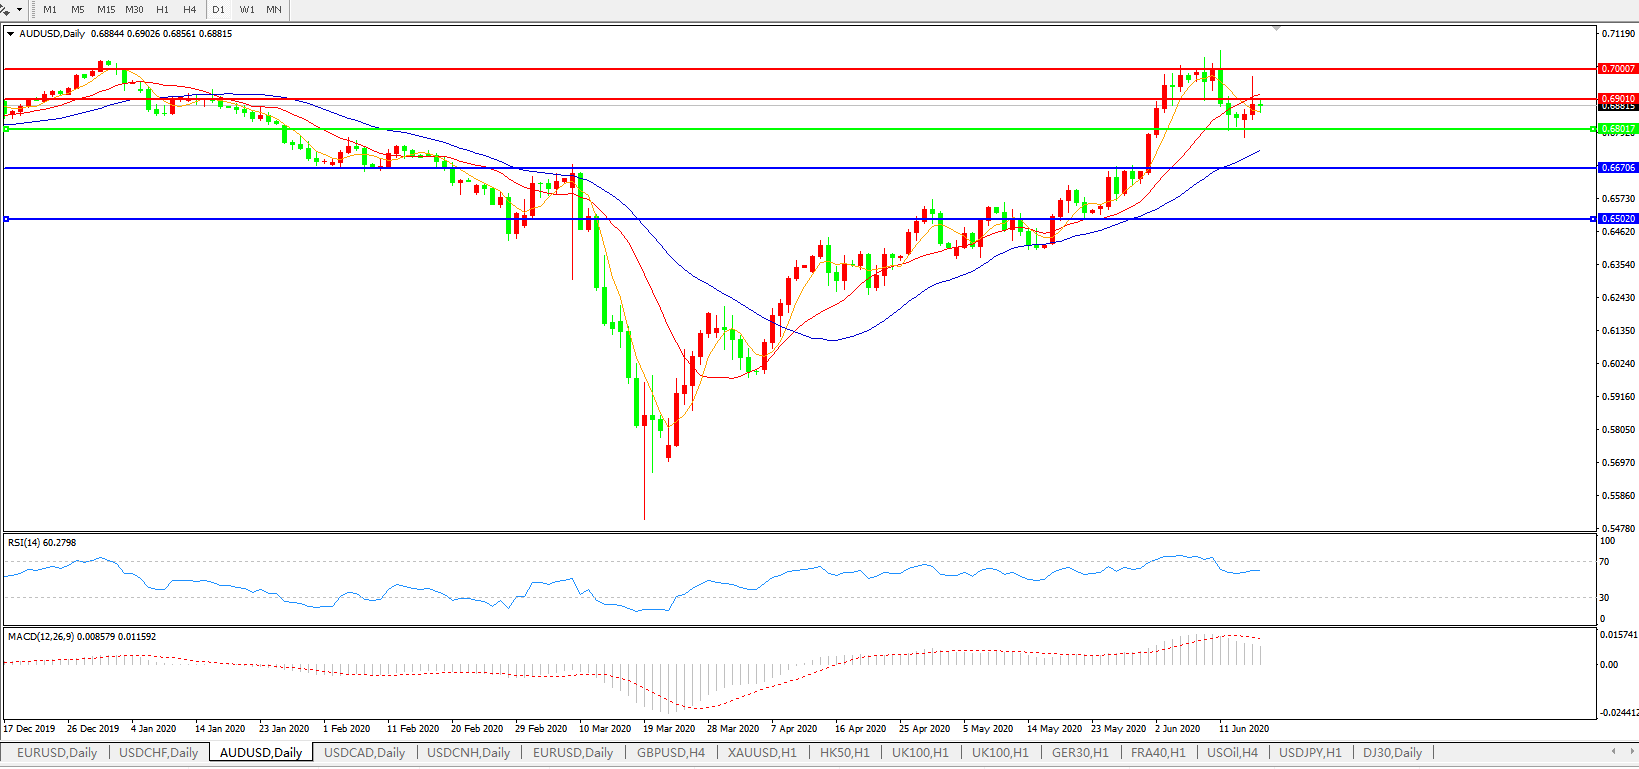This screenshot has width=1639, height=769.
Task: Expand the AUDUSD,Daily chart title triangle
Action: [11, 34]
